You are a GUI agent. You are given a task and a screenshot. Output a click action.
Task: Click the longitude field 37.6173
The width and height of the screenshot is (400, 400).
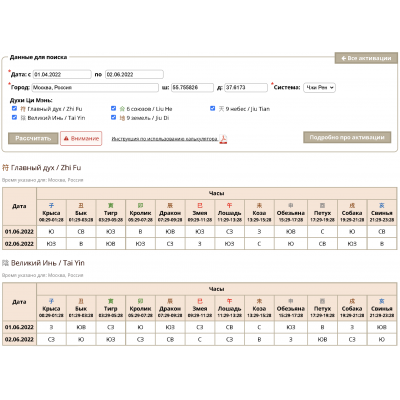246,88
